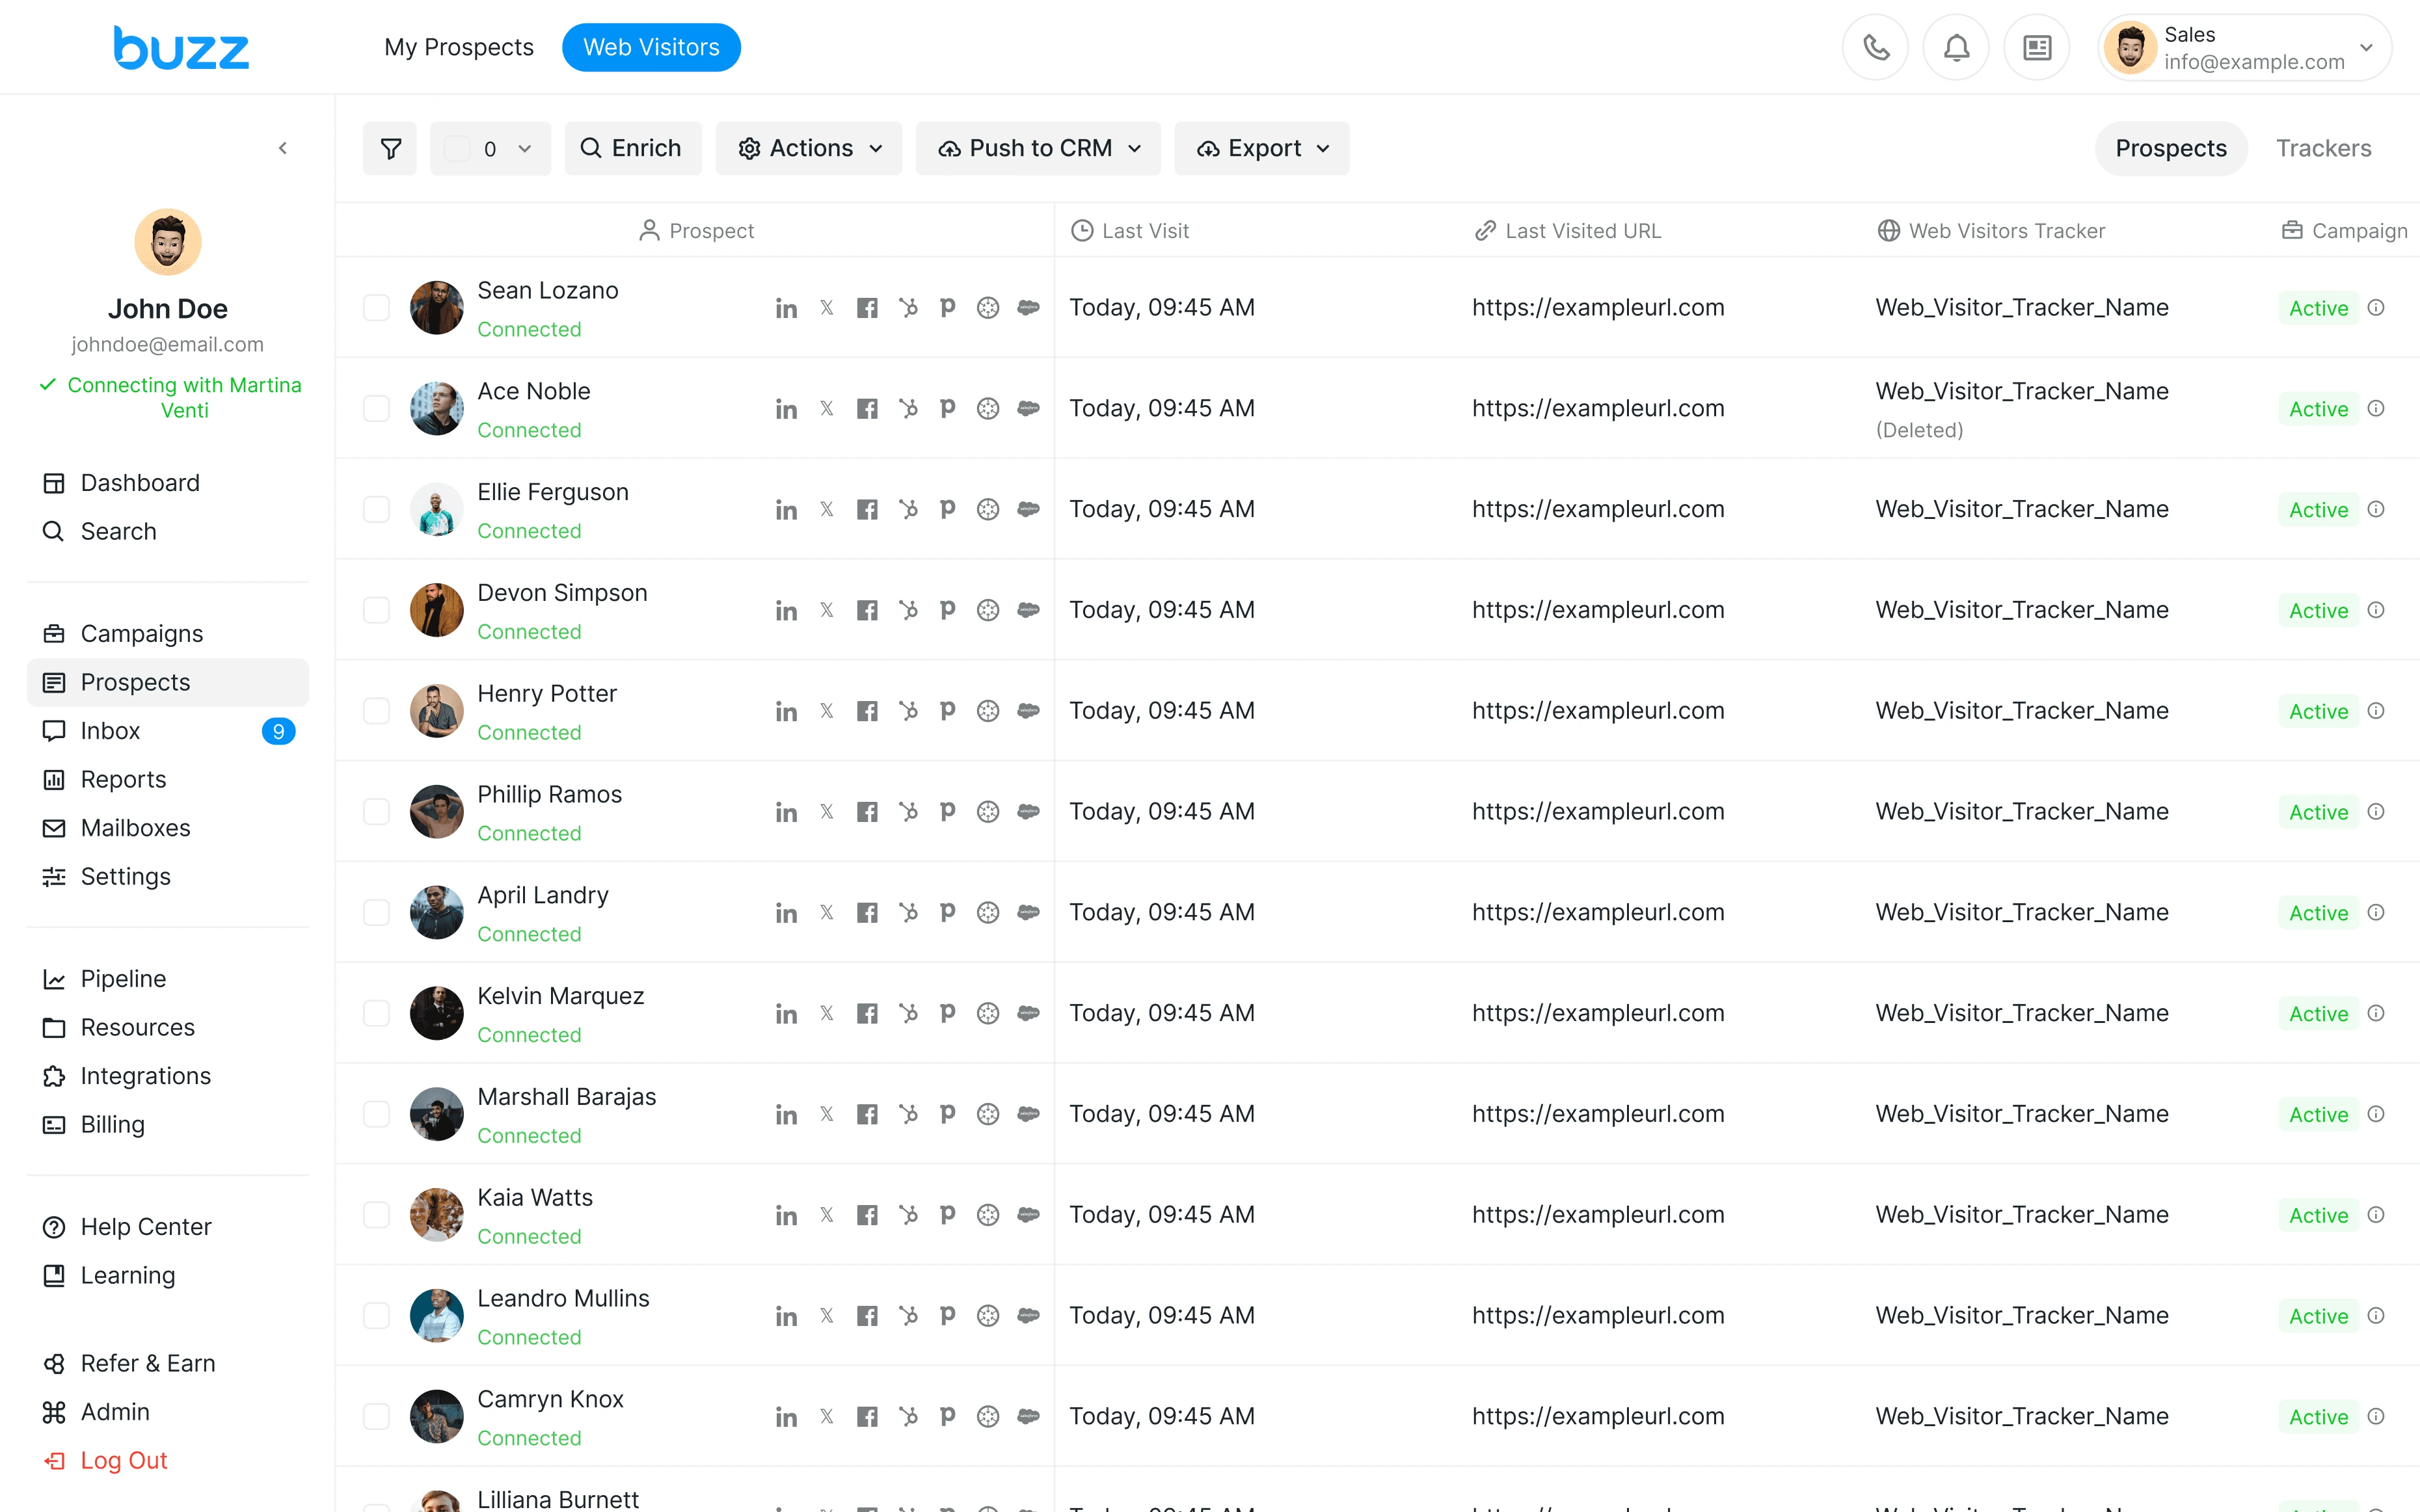Click the news feed icon in header
This screenshot has height=1512, width=2420.
(2036, 47)
